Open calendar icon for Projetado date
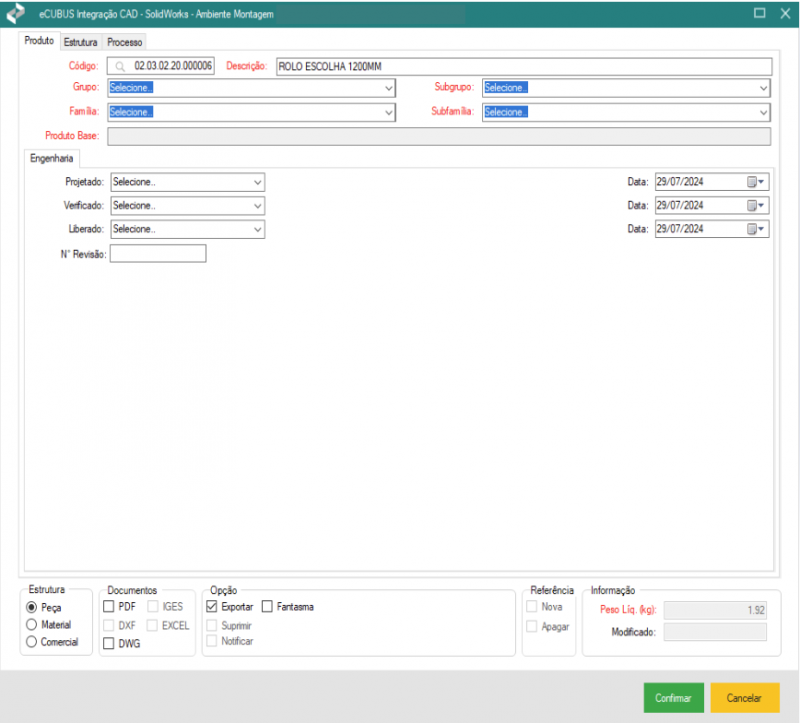This screenshot has height=723, width=800. pyautogui.click(x=756, y=182)
